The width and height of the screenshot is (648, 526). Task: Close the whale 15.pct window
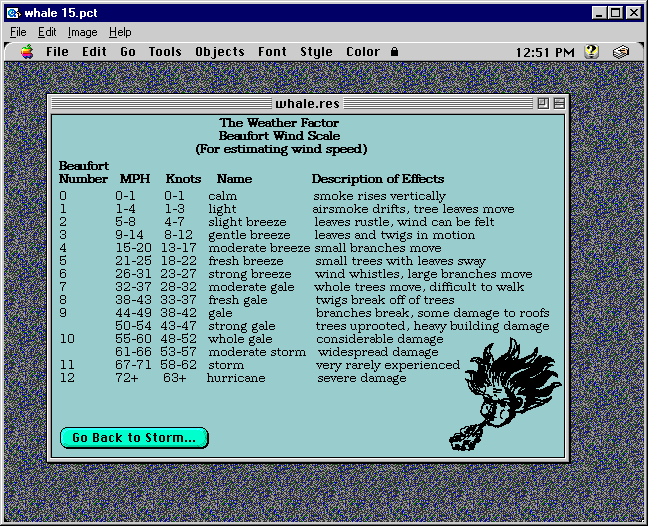click(634, 13)
